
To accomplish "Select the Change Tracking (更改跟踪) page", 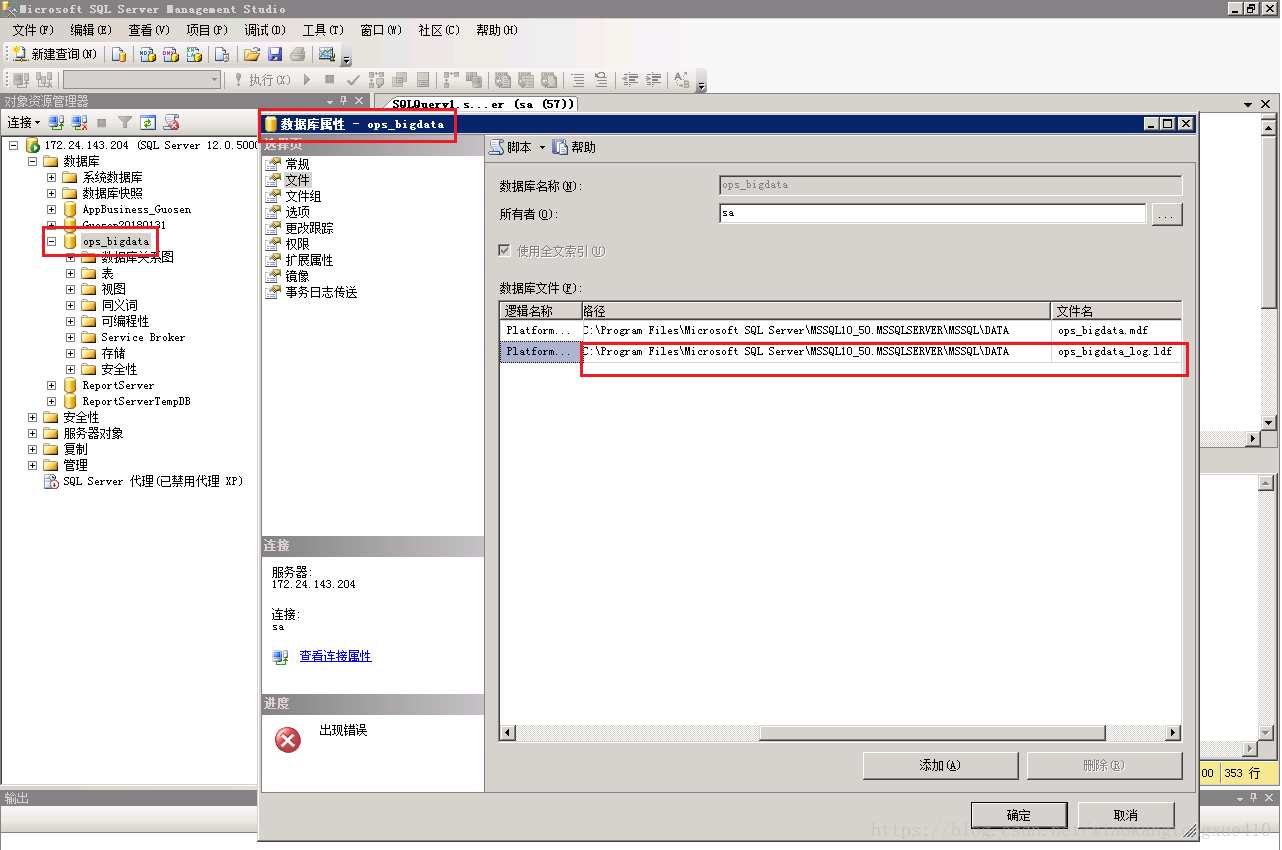I will (x=309, y=228).
